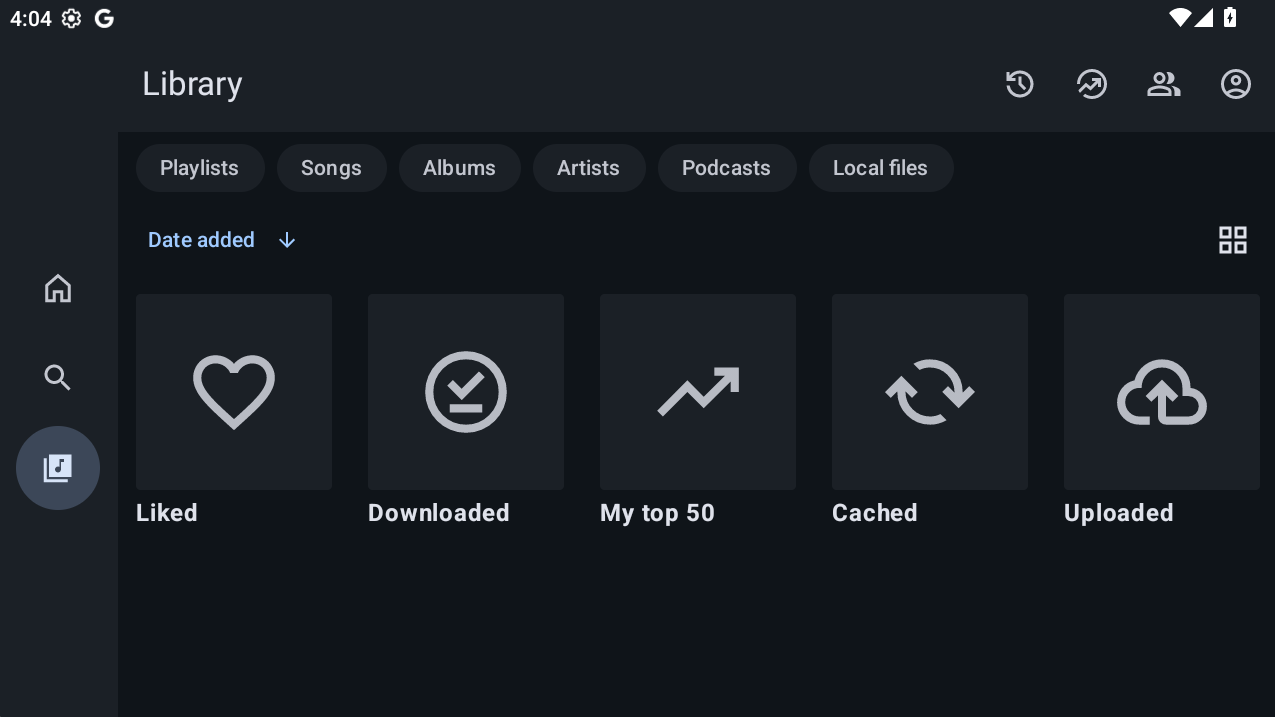This screenshot has height=717, width=1275.
Task: Open the Date added sort dropdown
Action: coord(201,240)
